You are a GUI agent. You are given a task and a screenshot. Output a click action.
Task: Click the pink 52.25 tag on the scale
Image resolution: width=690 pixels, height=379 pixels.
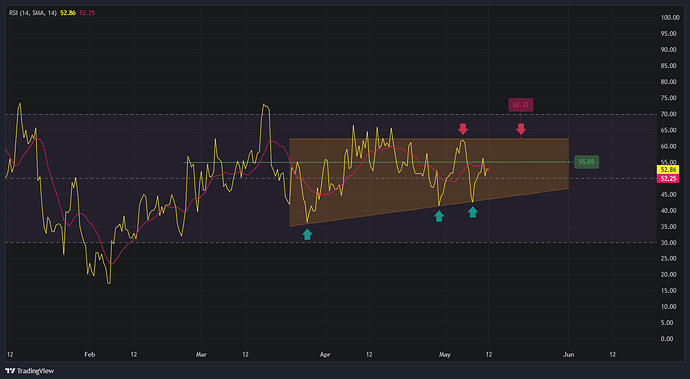coord(668,178)
